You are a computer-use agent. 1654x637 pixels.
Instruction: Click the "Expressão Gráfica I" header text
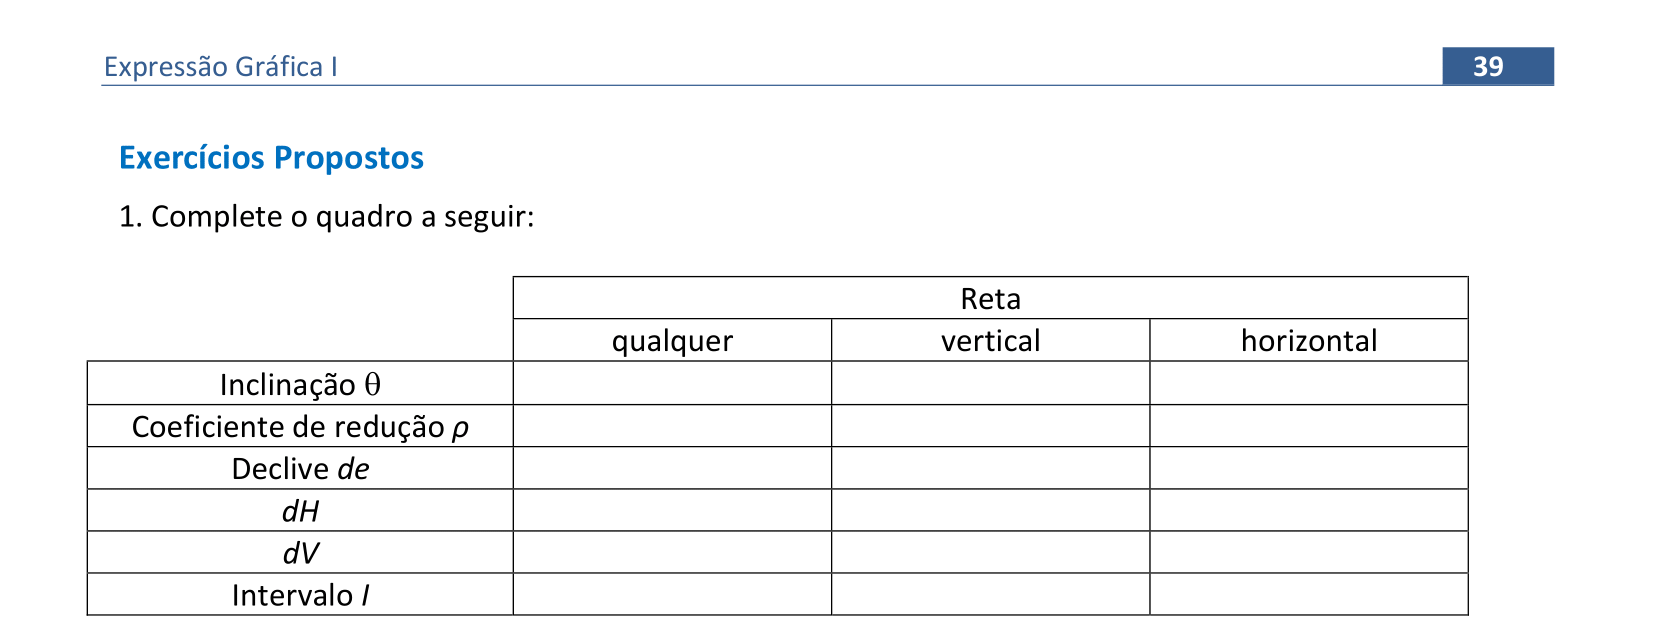pos(221,67)
